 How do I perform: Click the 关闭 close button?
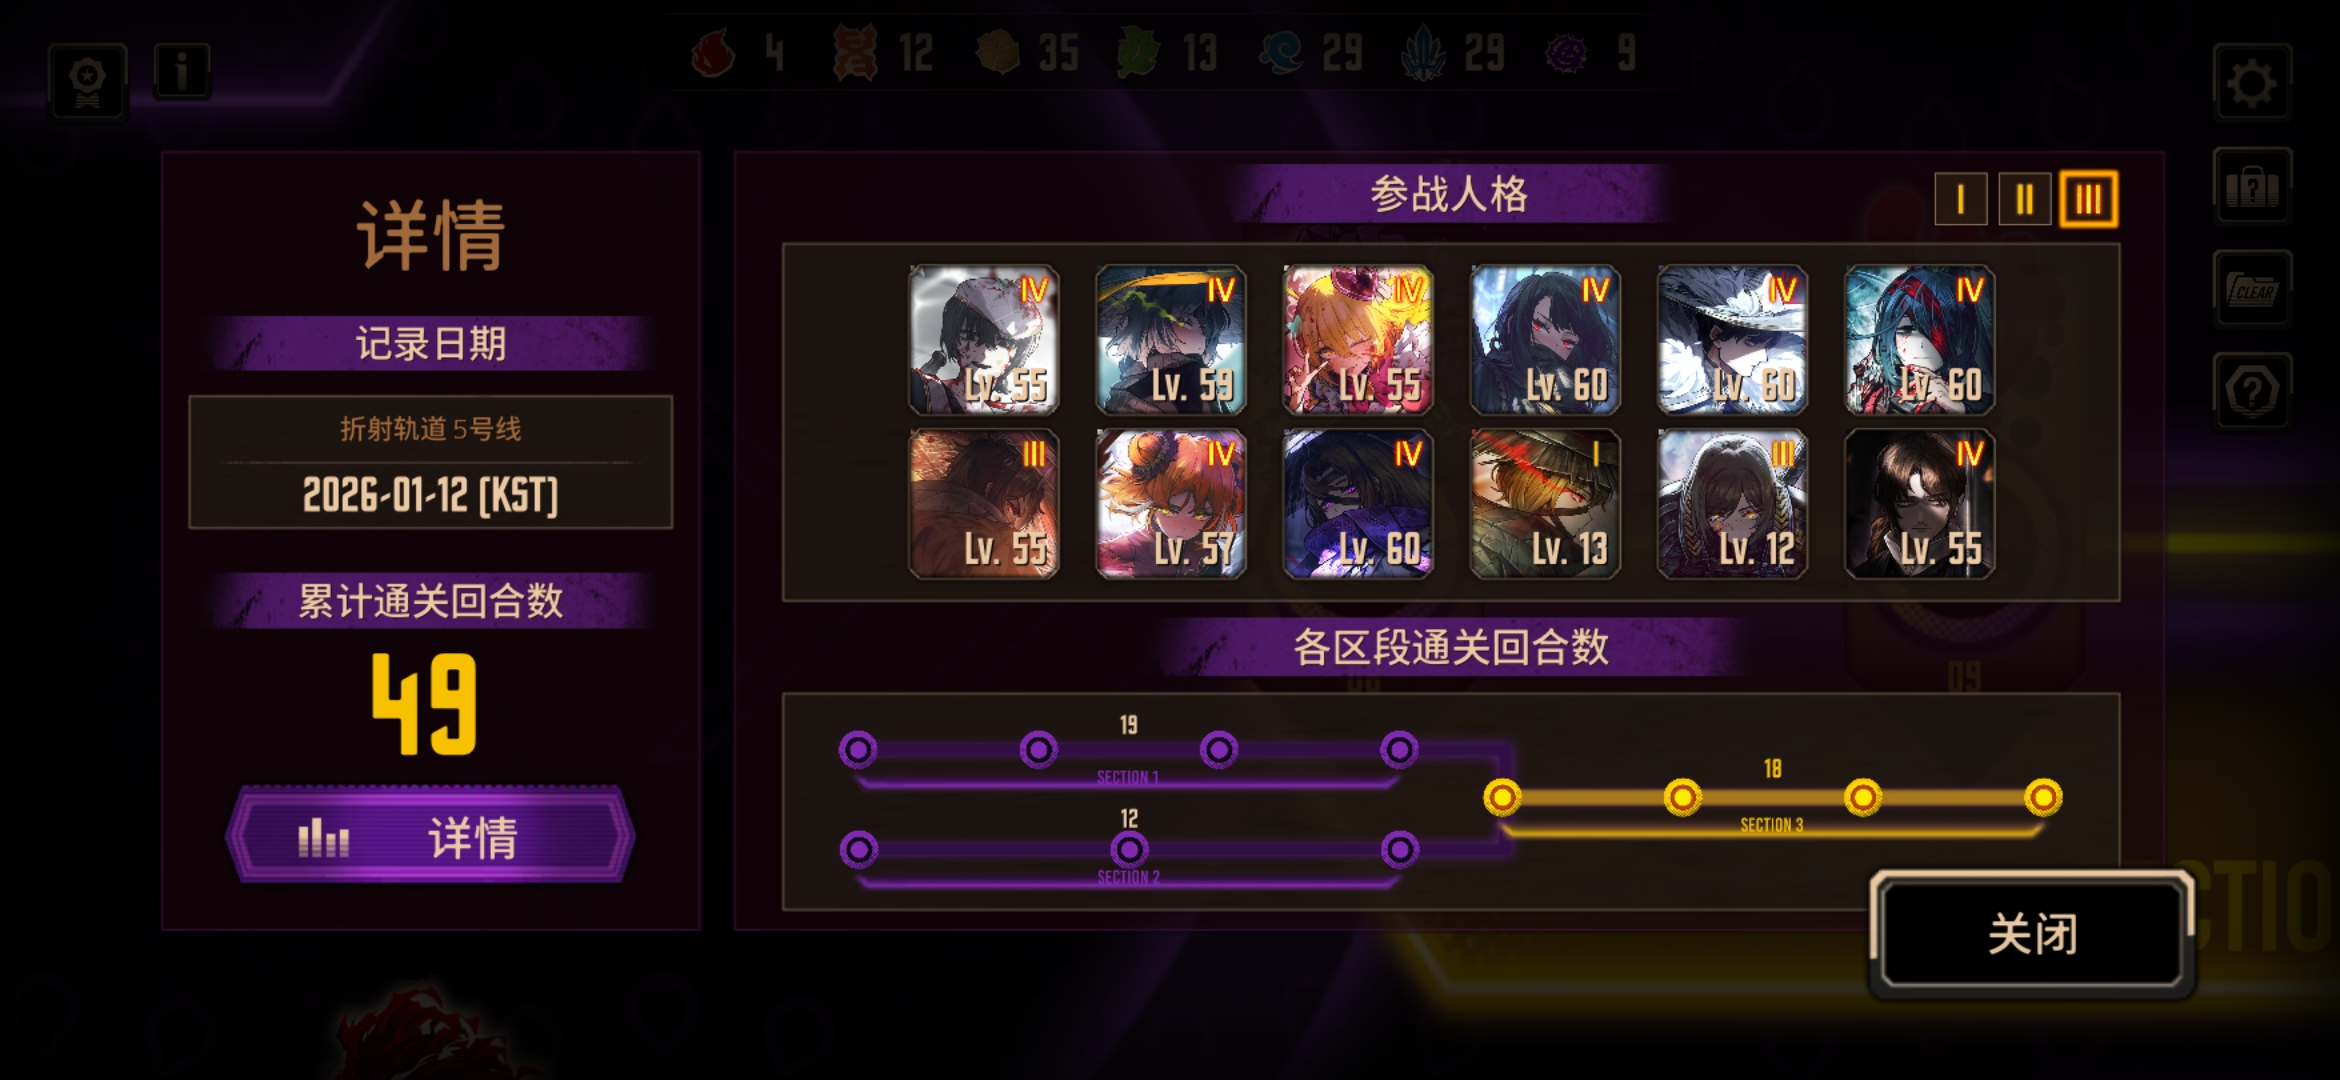(2032, 934)
